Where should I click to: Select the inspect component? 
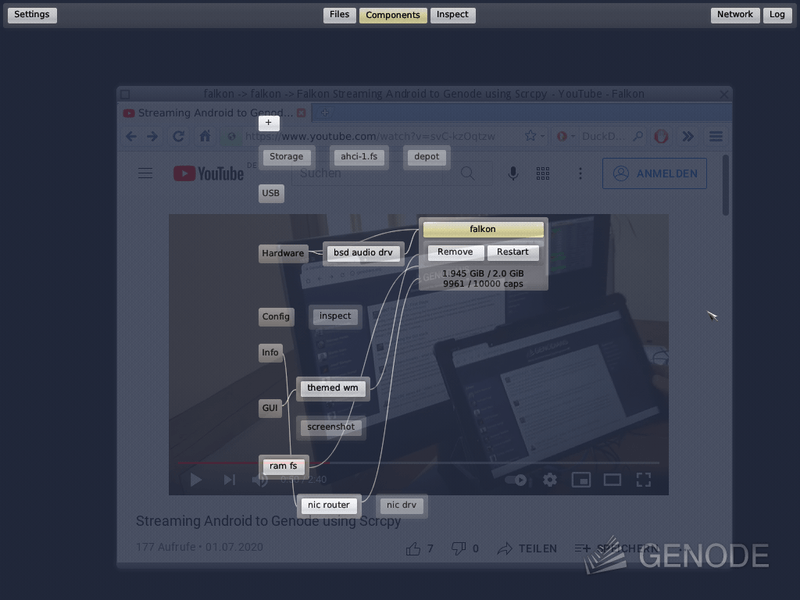pyautogui.click(x=335, y=316)
